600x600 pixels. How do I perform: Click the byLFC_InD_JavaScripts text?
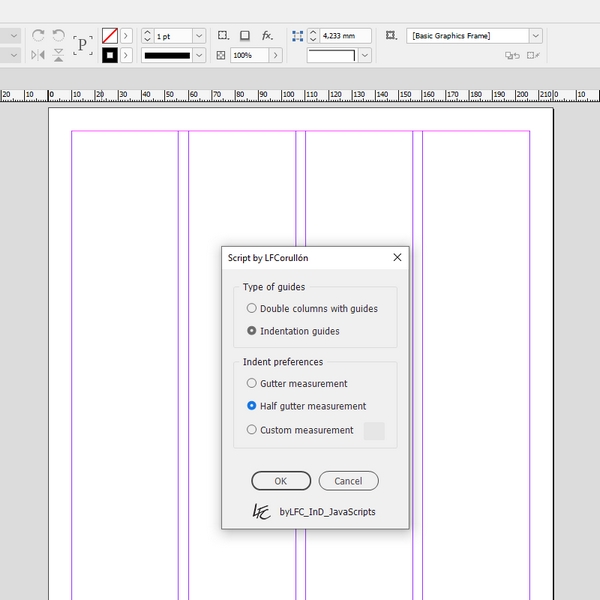click(x=327, y=512)
